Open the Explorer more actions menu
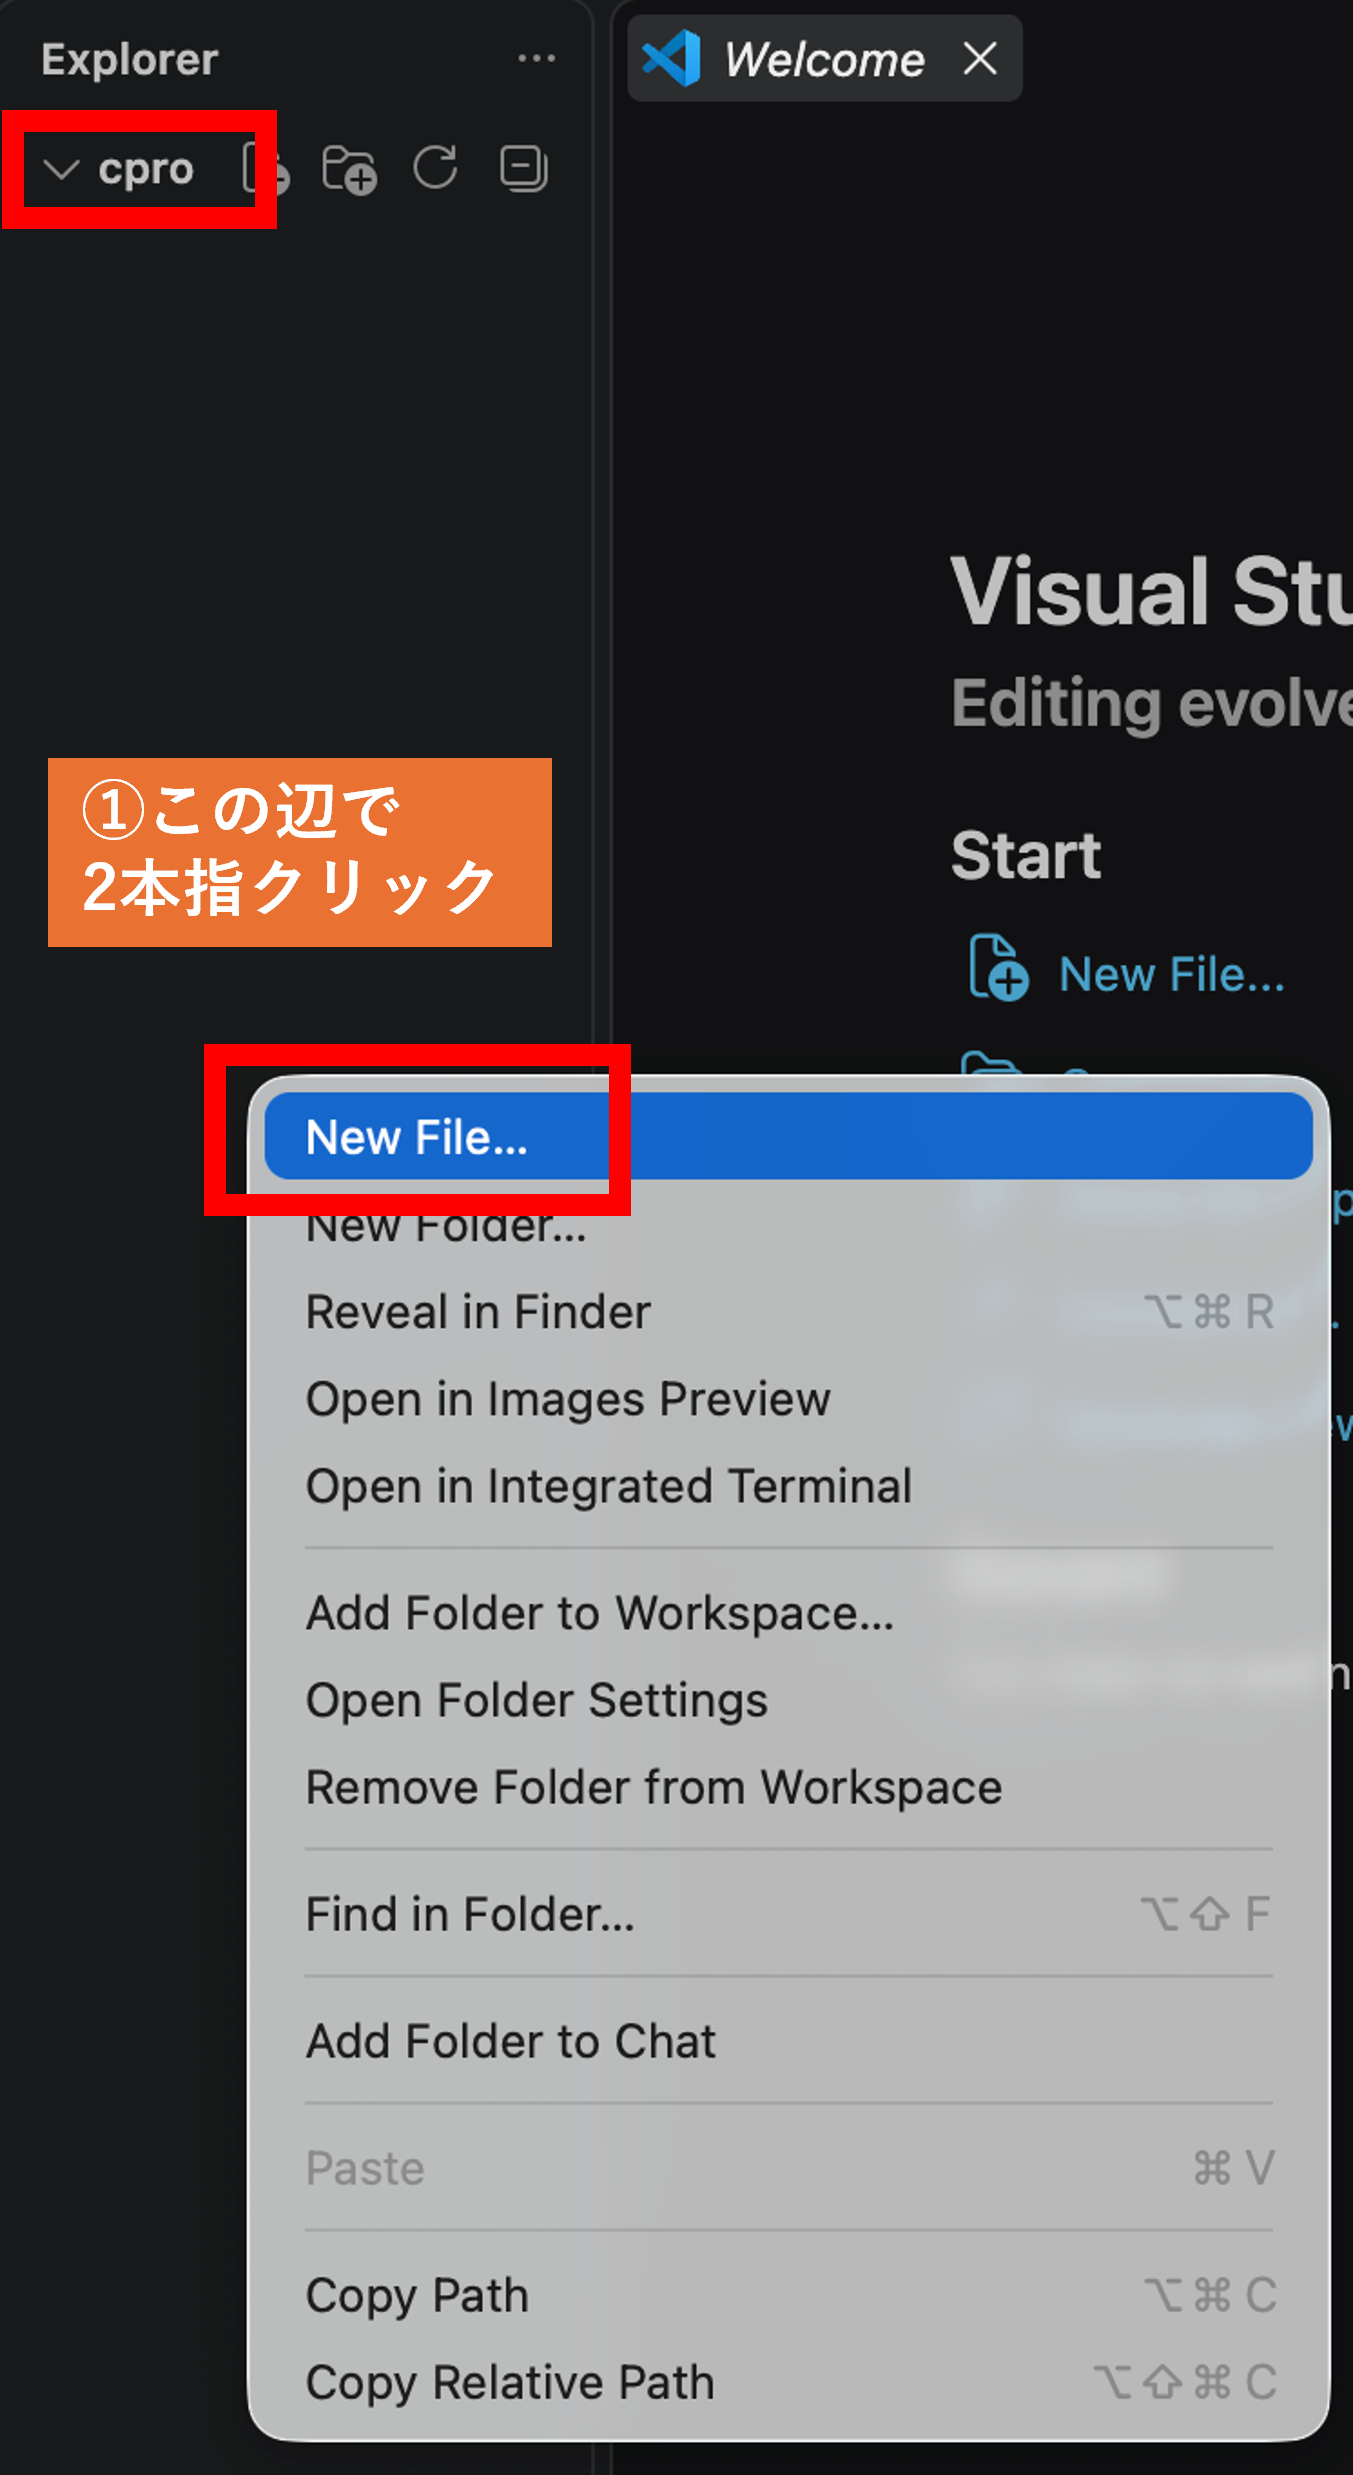The height and width of the screenshot is (2475, 1353). click(x=536, y=59)
